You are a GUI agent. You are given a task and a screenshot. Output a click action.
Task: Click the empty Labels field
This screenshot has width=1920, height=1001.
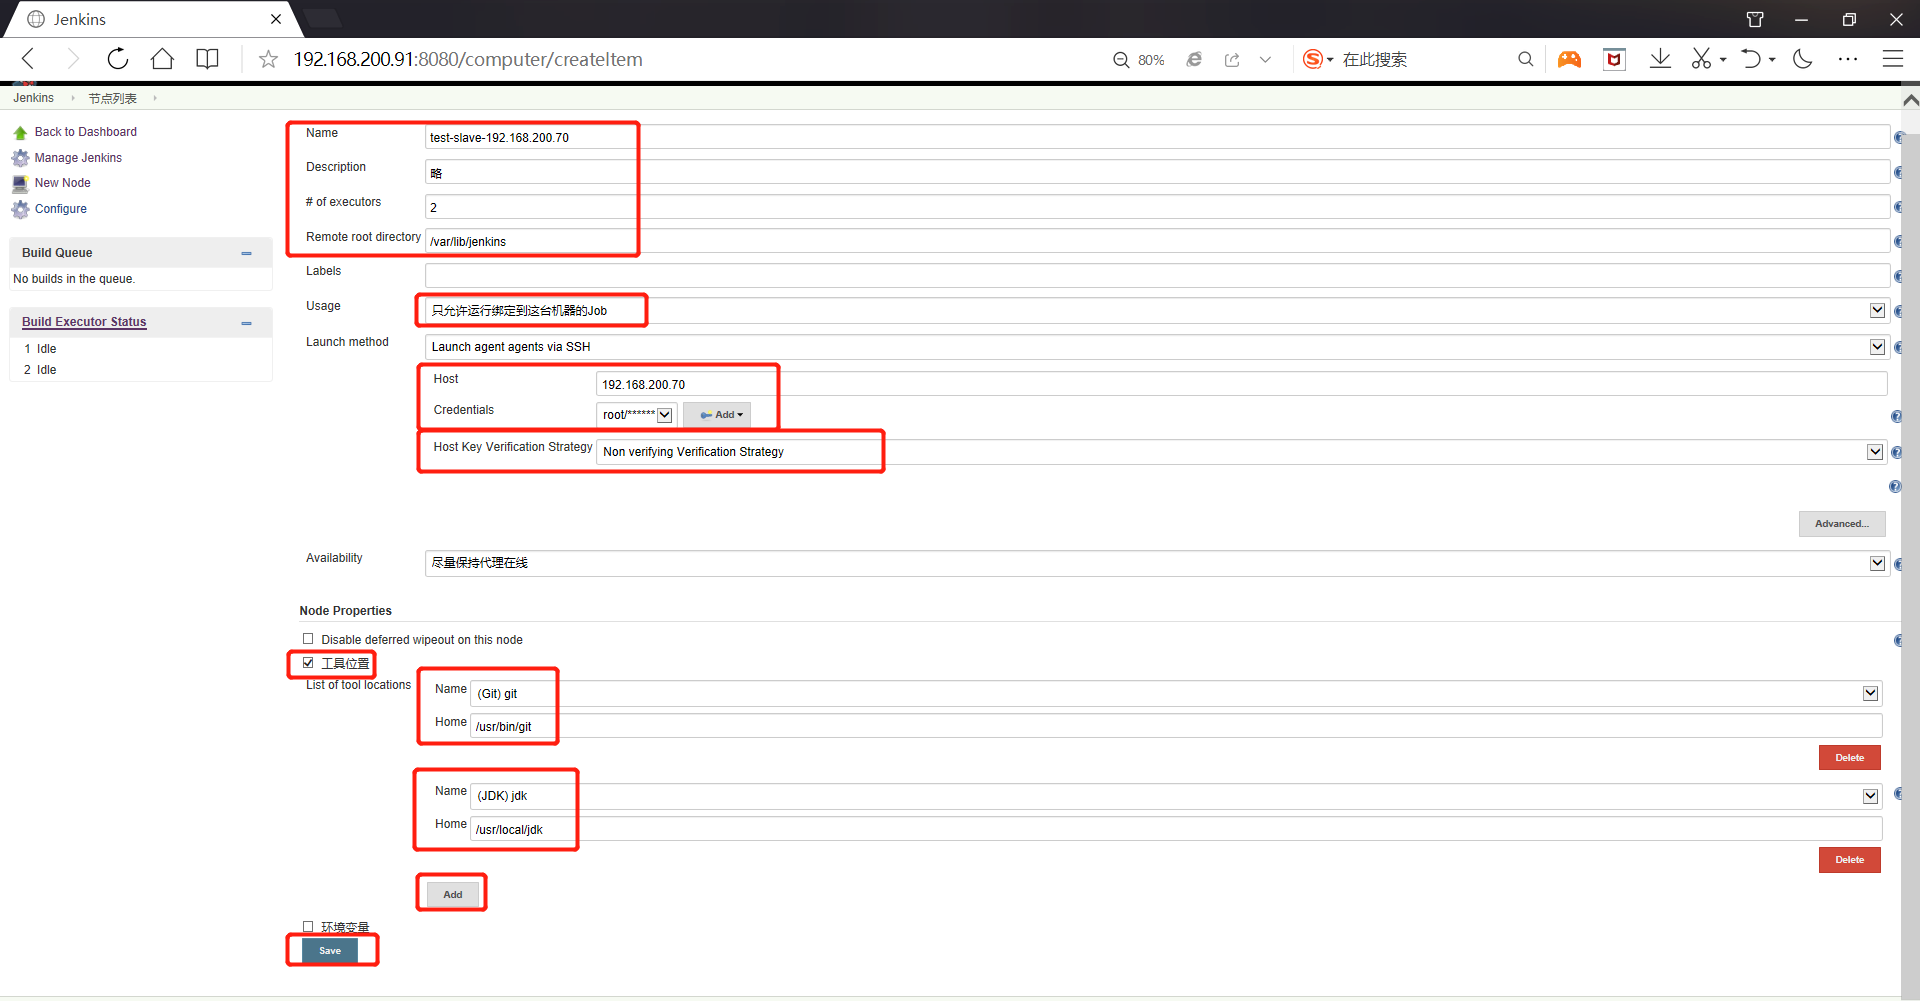click(1157, 276)
